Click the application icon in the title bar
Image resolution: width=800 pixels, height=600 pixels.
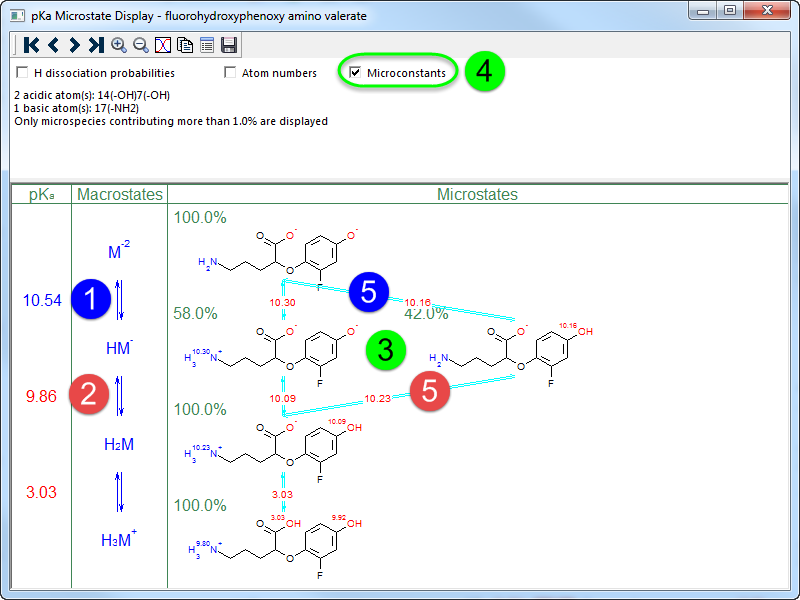pos(17,16)
